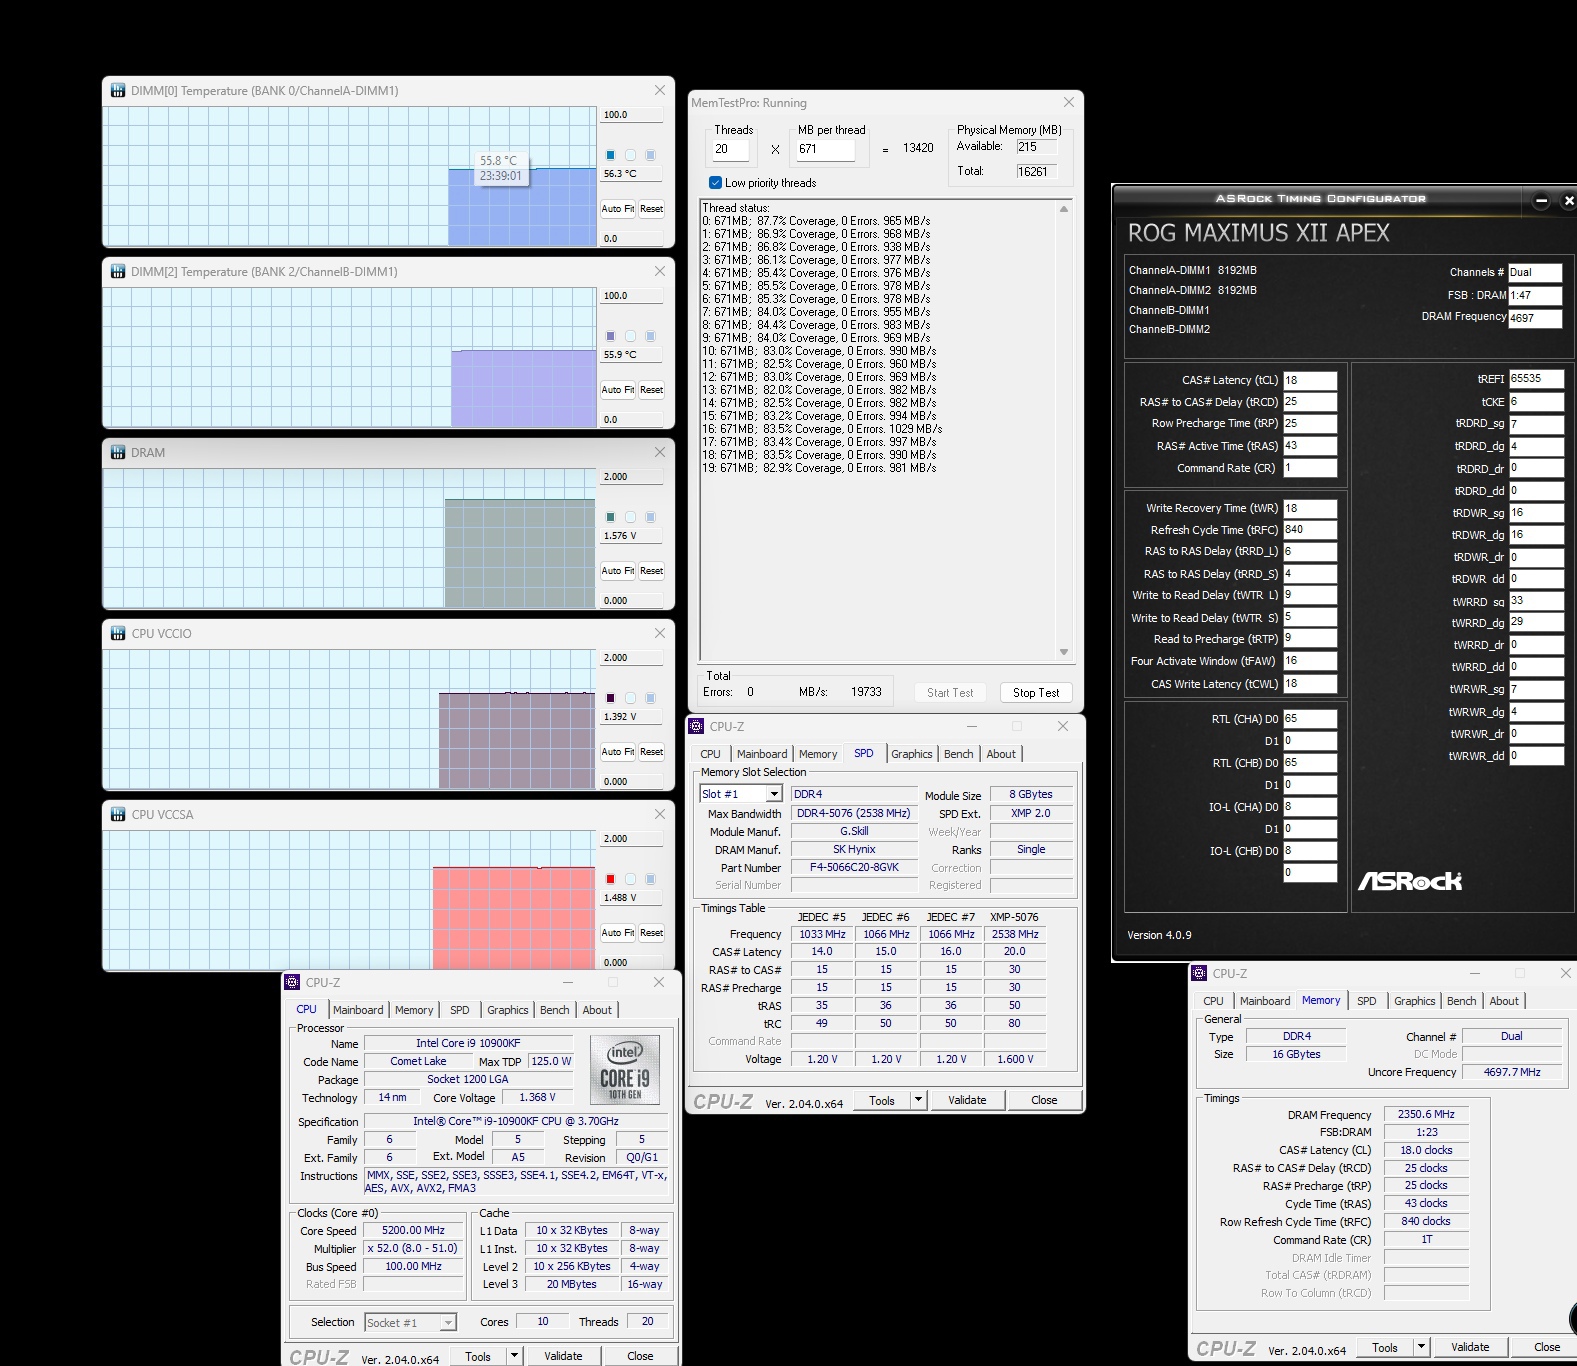Open the Tools dropdown arrow in CPU-Z memory window
The width and height of the screenshot is (1577, 1366).
pos(1421,1347)
